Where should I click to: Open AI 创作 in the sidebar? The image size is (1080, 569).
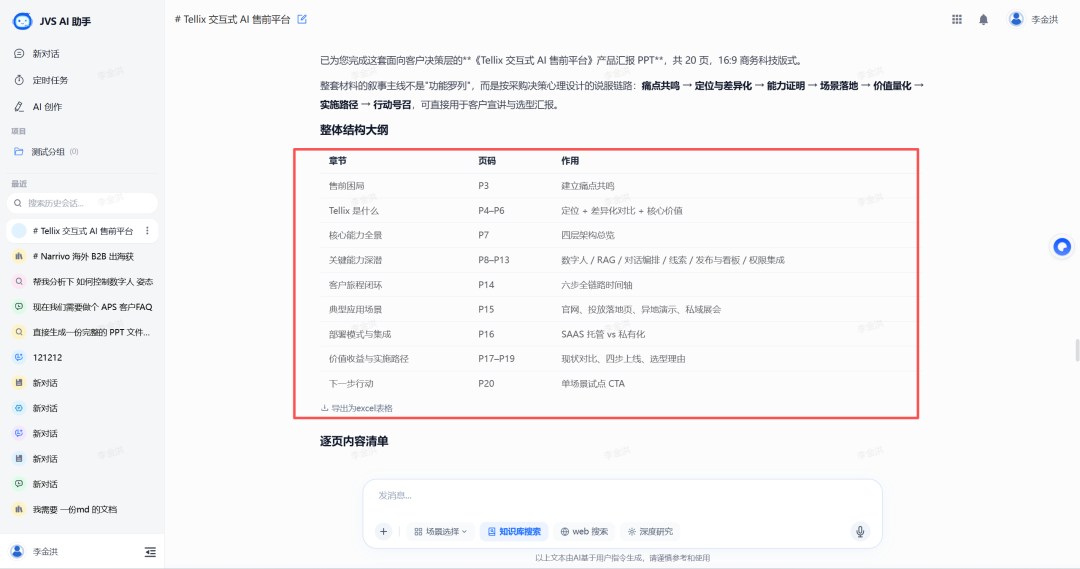[x=47, y=107]
